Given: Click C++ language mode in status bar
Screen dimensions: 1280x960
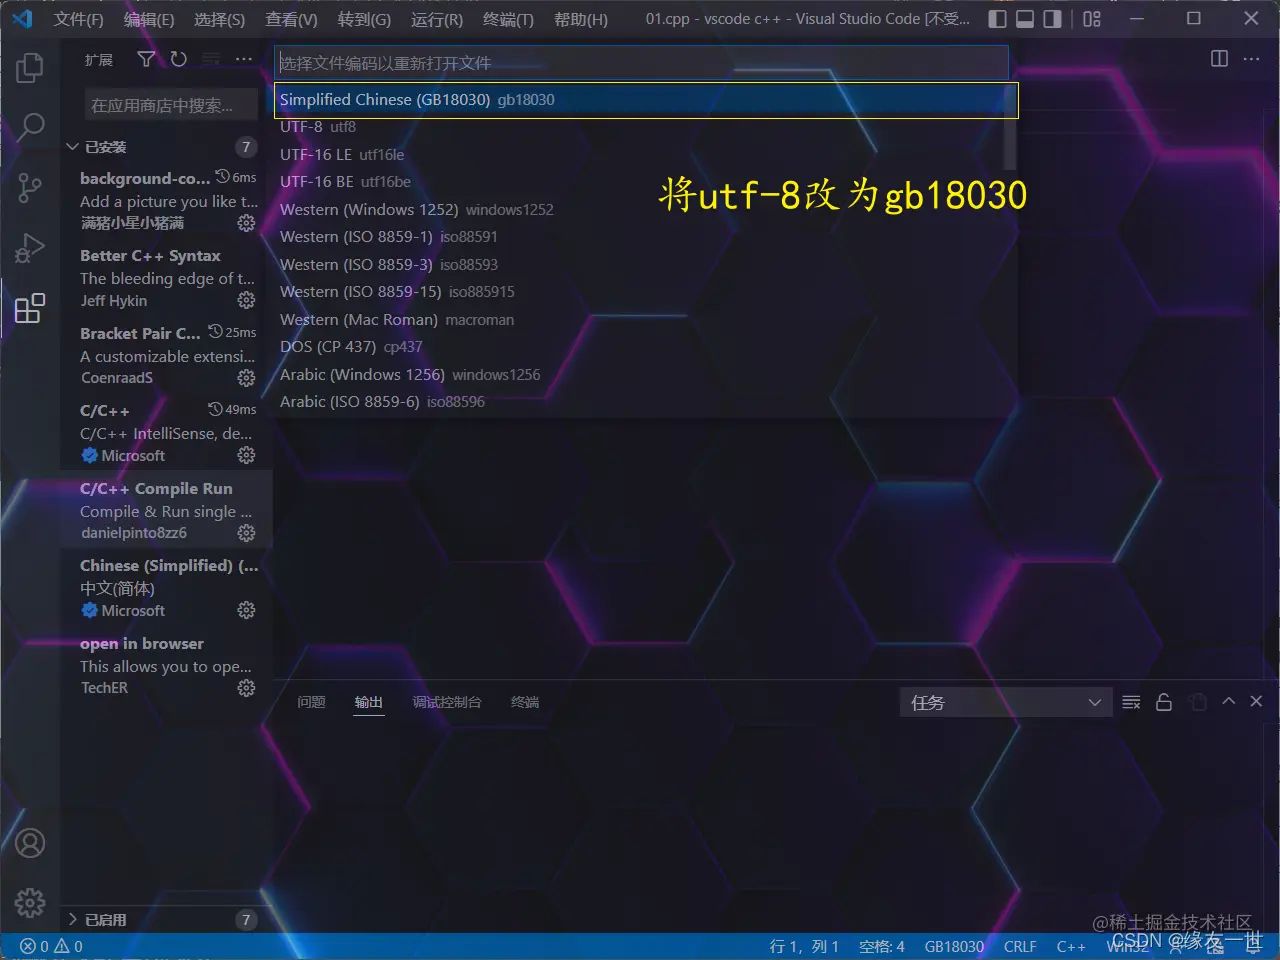Looking at the screenshot, I should (x=1071, y=946).
